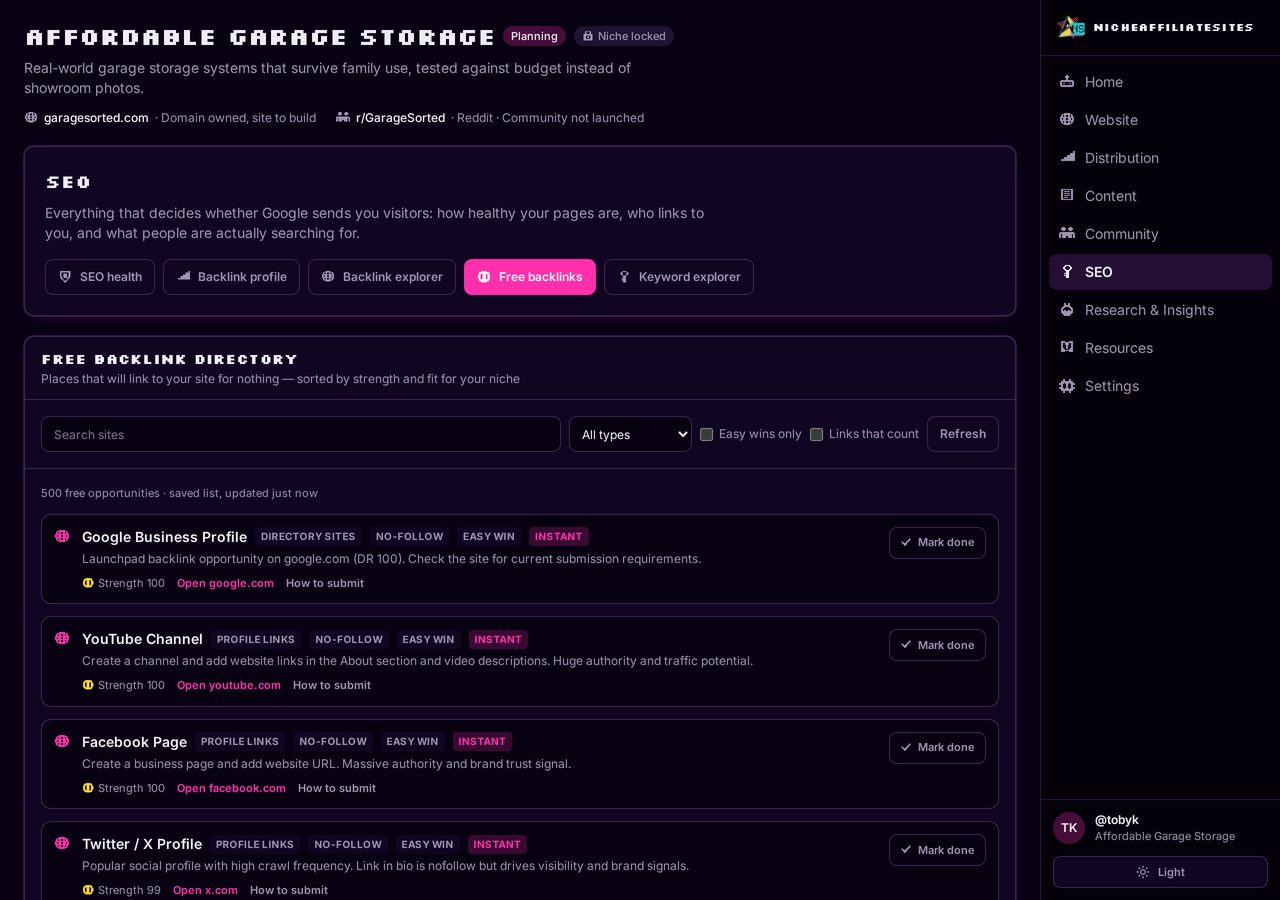Click the strength coin icon for Facebook Page
This screenshot has height=900, width=1280.
[x=88, y=788]
